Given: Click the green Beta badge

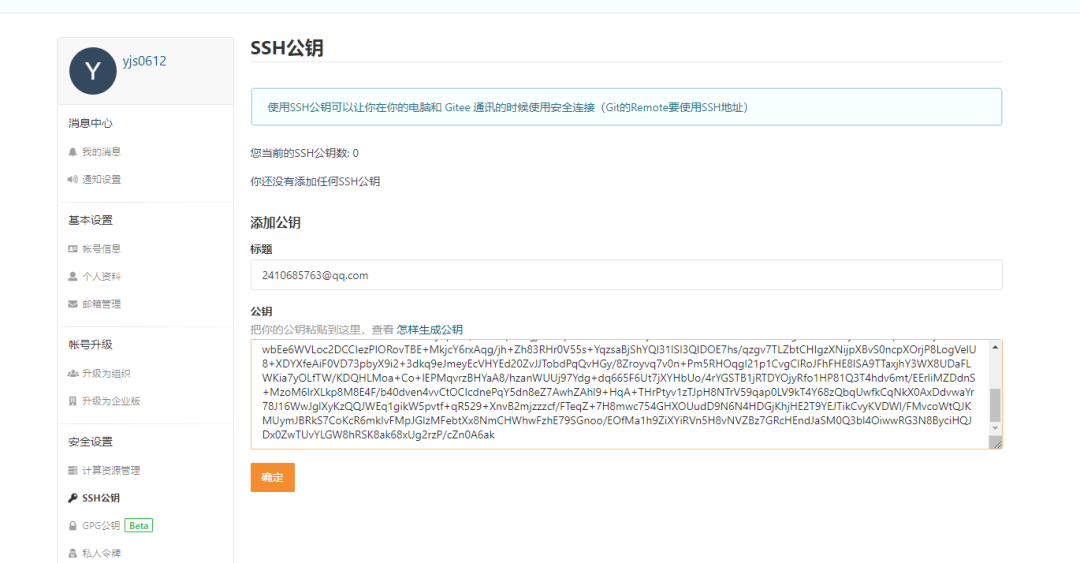Looking at the screenshot, I should pos(138,526).
